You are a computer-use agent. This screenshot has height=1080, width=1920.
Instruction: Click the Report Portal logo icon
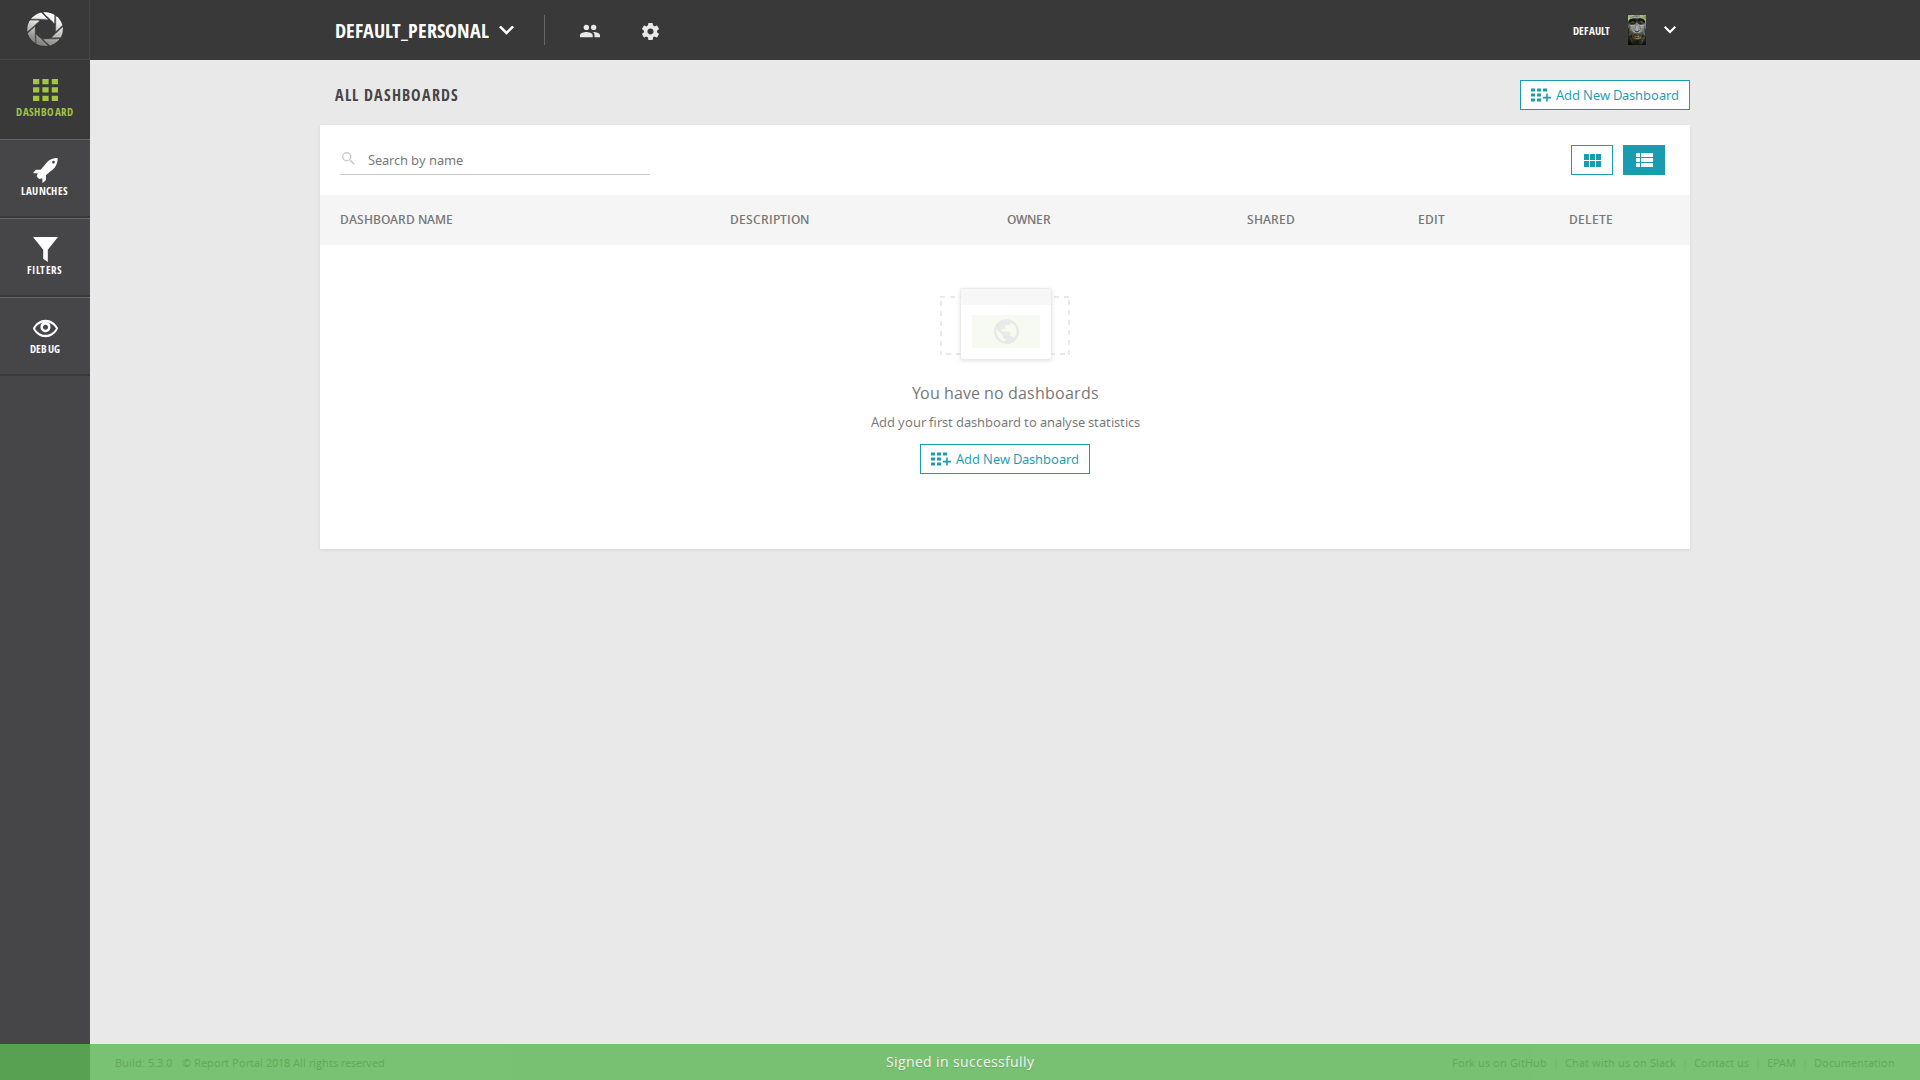[44, 29]
